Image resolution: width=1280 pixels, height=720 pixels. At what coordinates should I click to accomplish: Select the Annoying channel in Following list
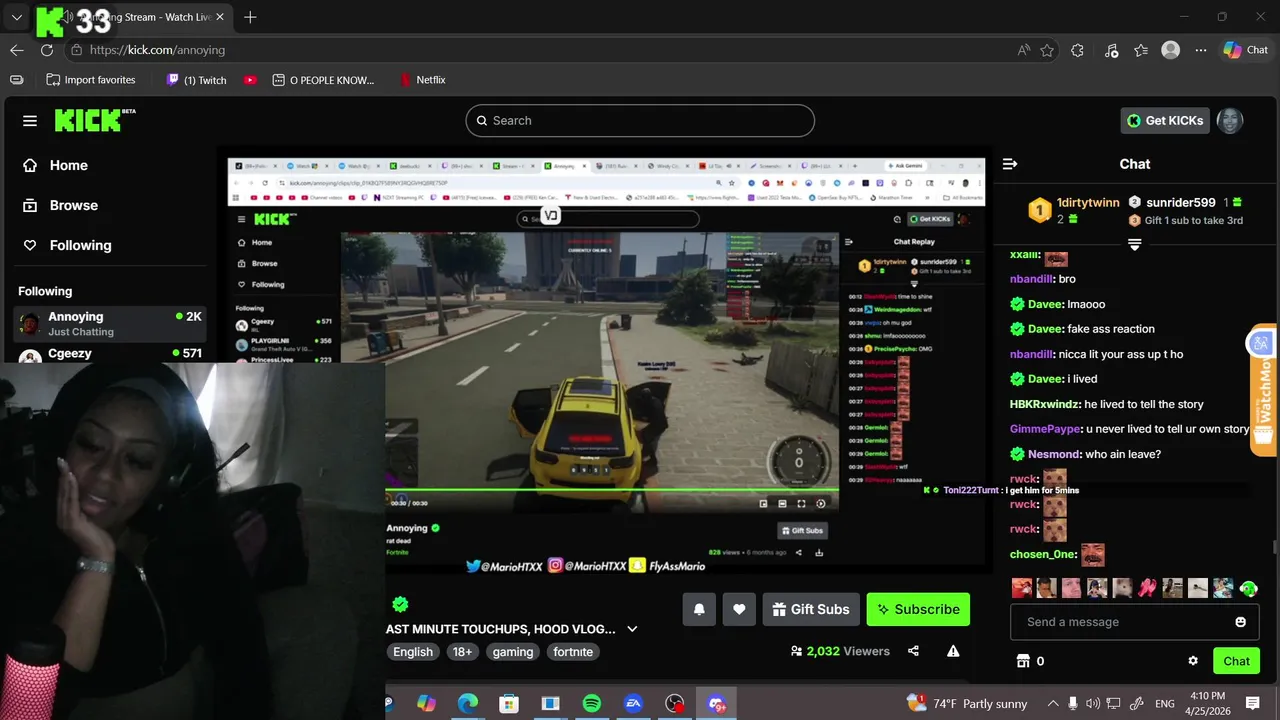click(x=110, y=323)
